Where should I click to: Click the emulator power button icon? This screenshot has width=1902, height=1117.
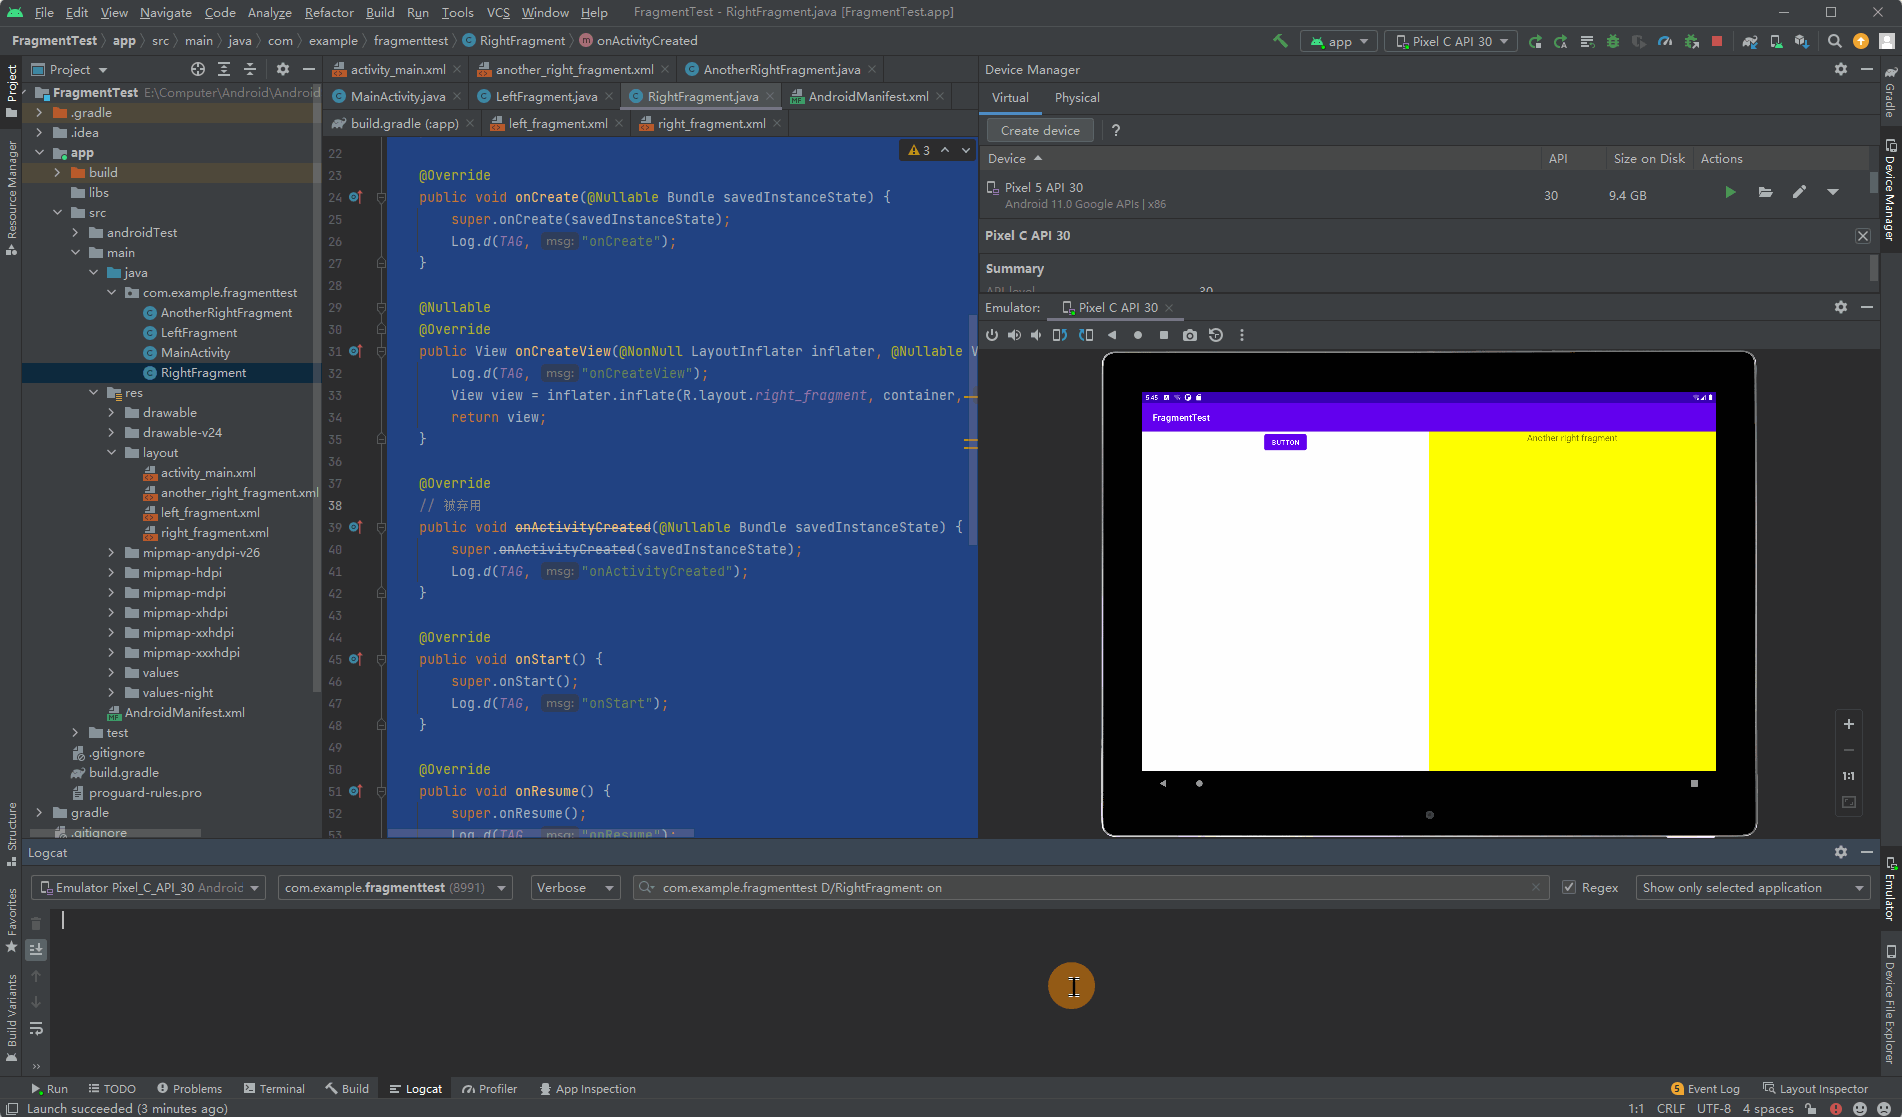pyautogui.click(x=992, y=335)
